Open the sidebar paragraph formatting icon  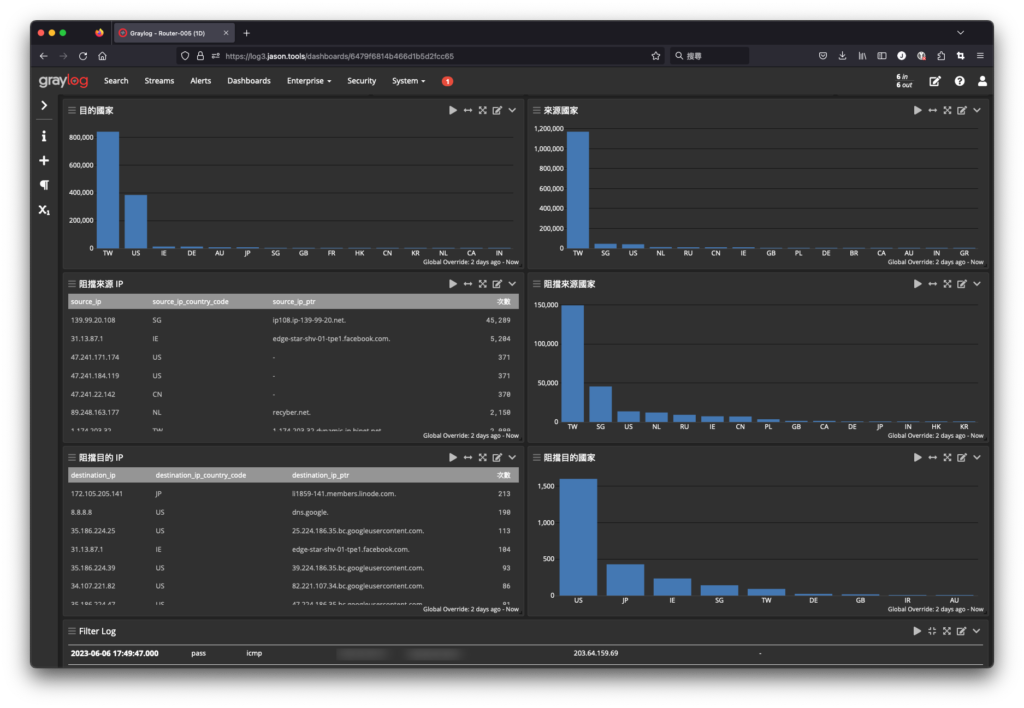[44, 185]
